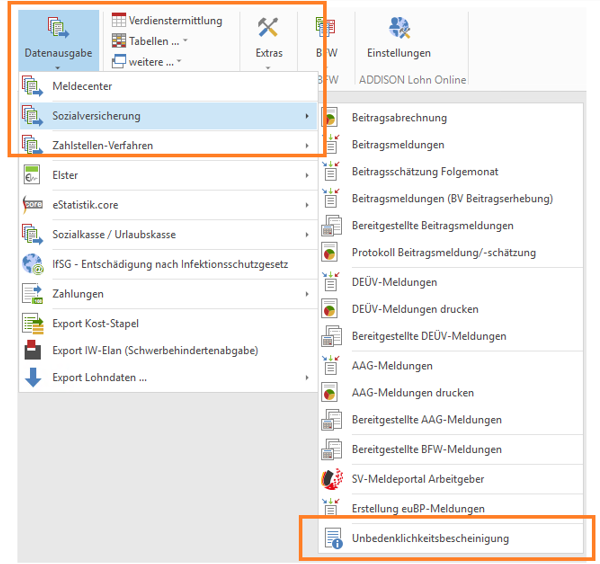Click the IfSG globe icon
The height and width of the screenshot is (564, 600).
tap(33, 264)
